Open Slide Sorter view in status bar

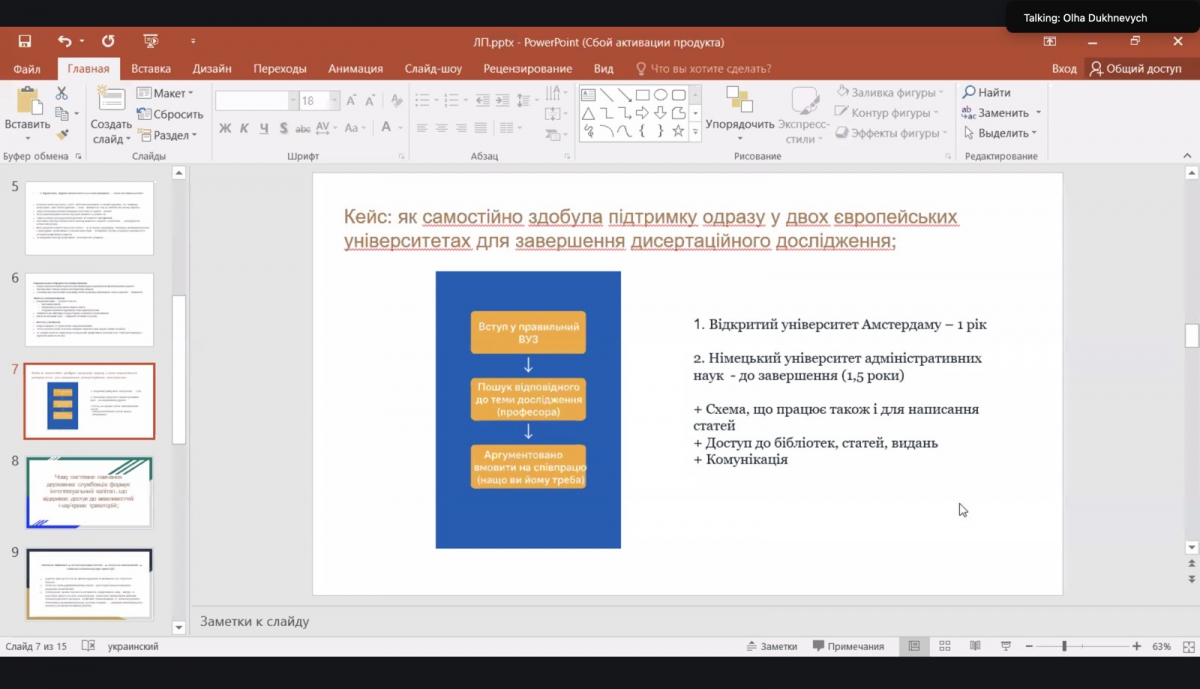click(x=944, y=646)
